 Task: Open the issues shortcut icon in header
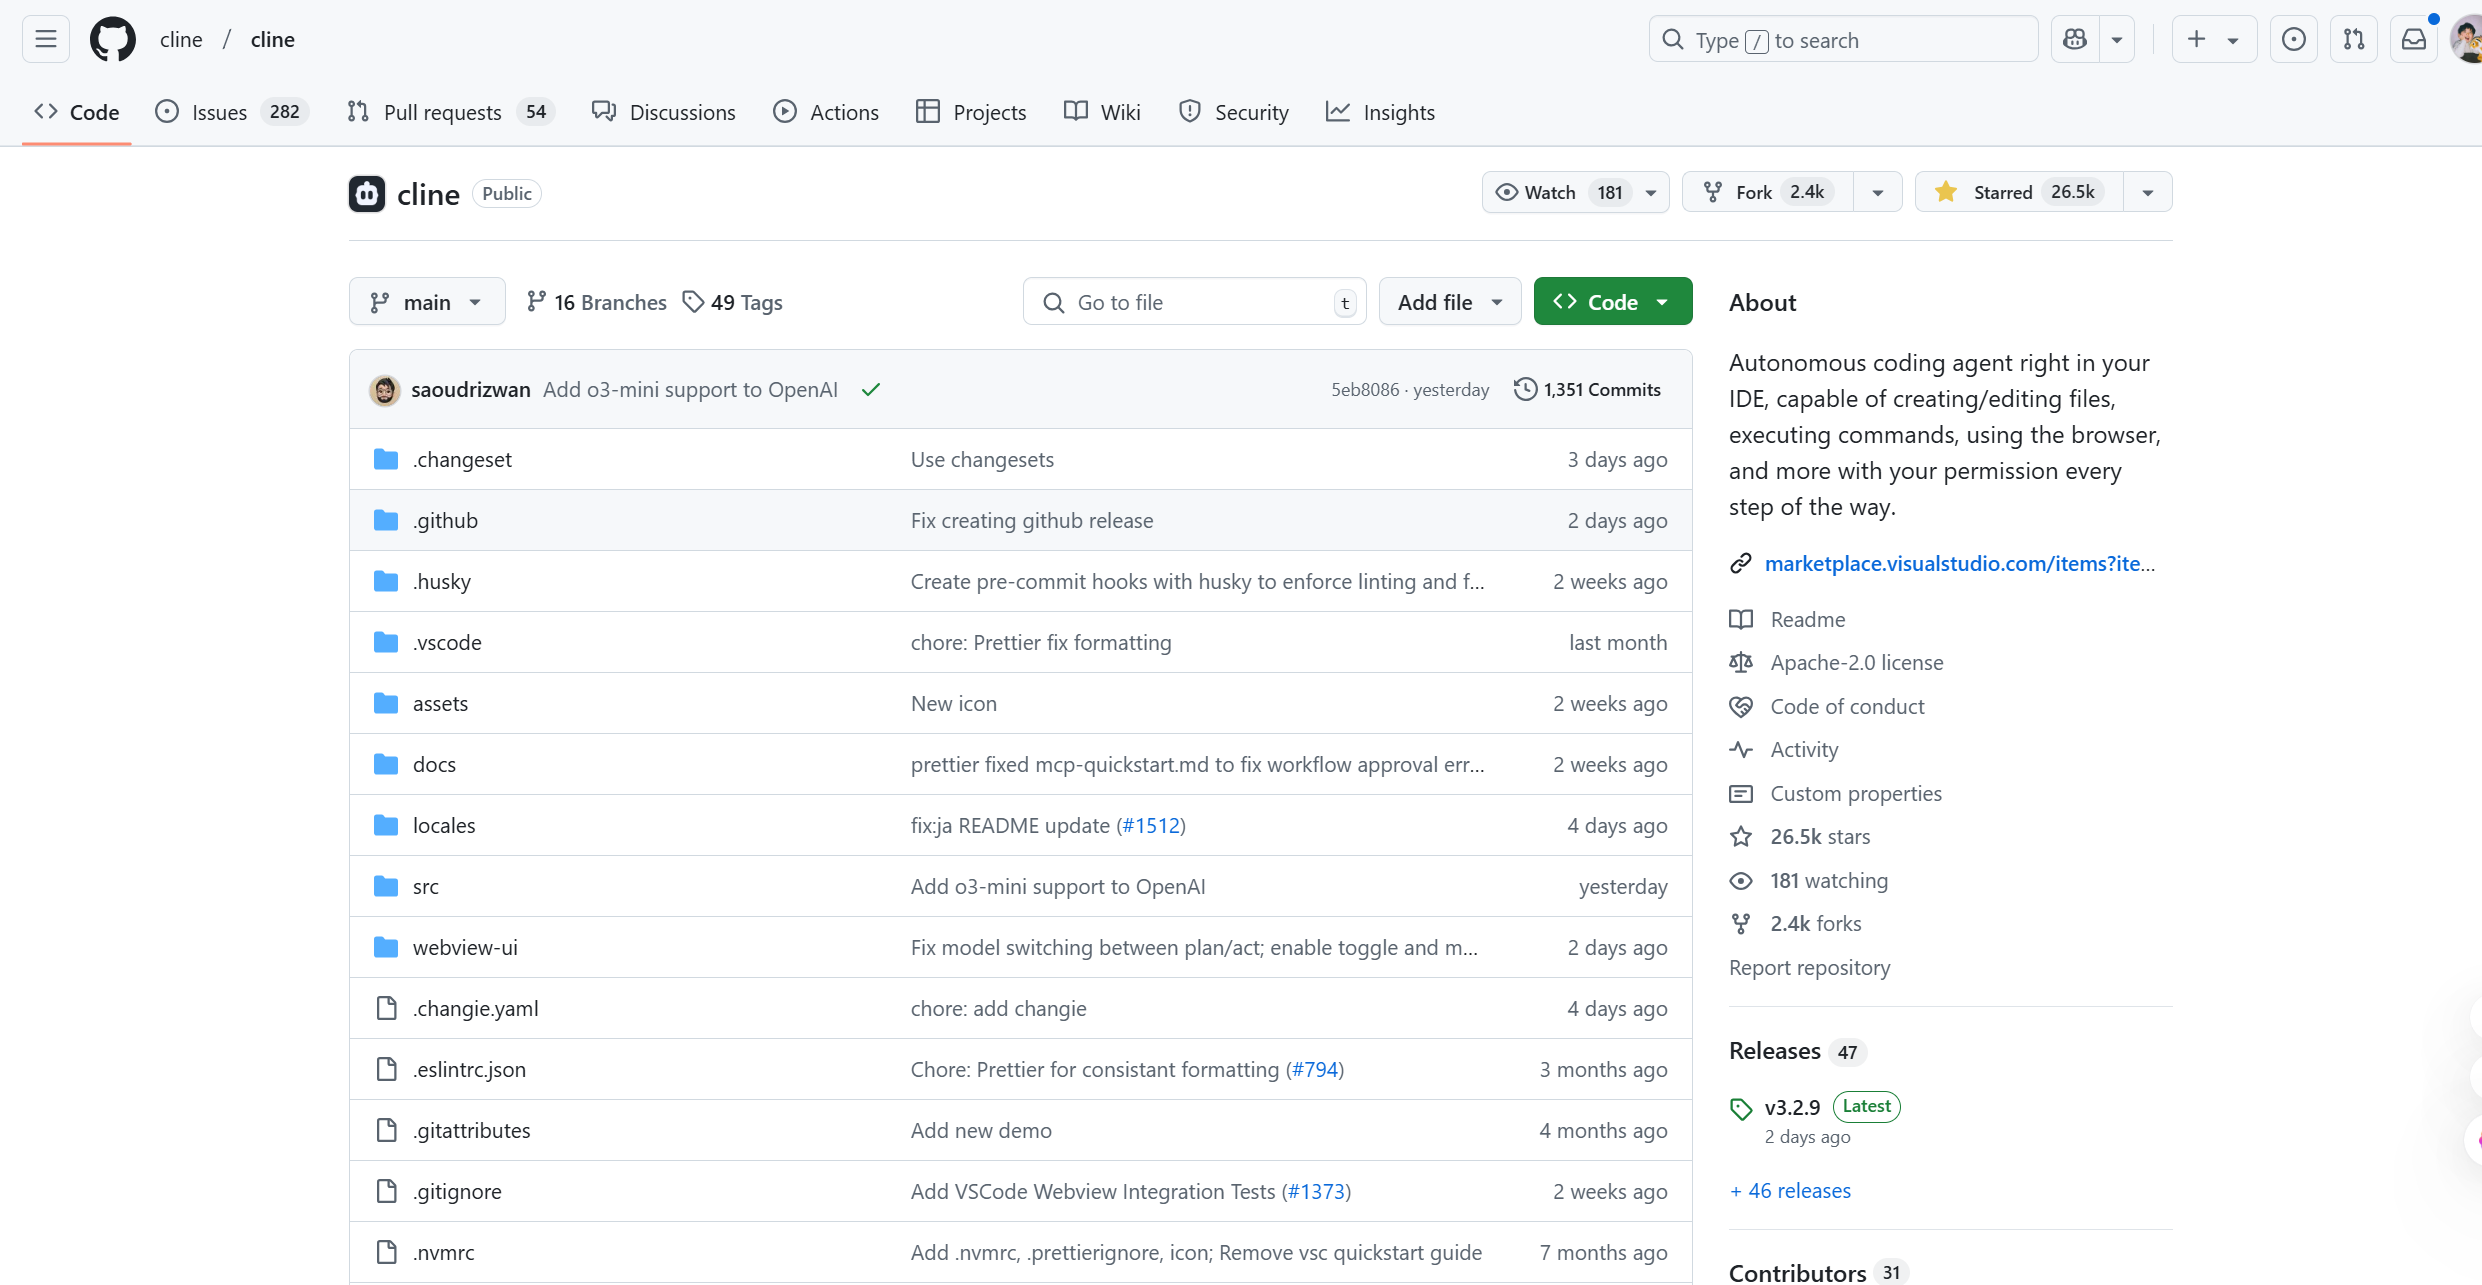[2293, 40]
